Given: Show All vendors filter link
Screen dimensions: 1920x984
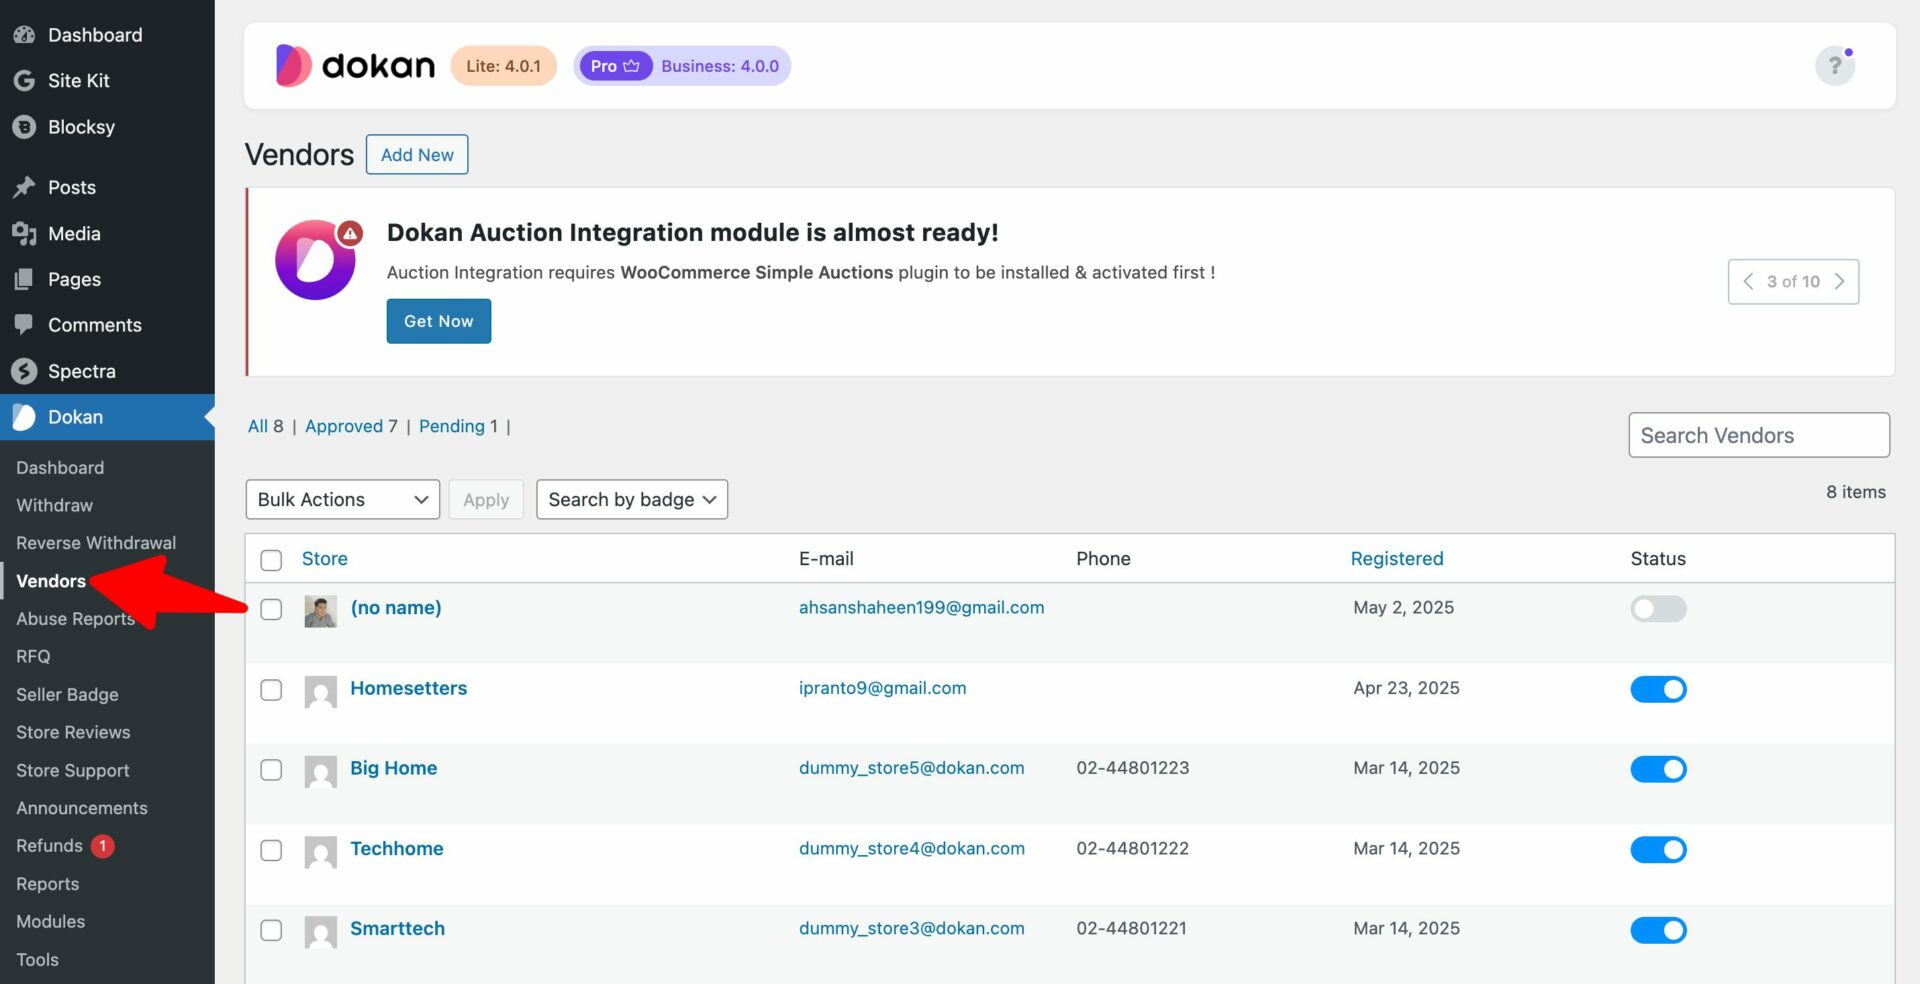Looking at the screenshot, I should [x=258, y=426].
